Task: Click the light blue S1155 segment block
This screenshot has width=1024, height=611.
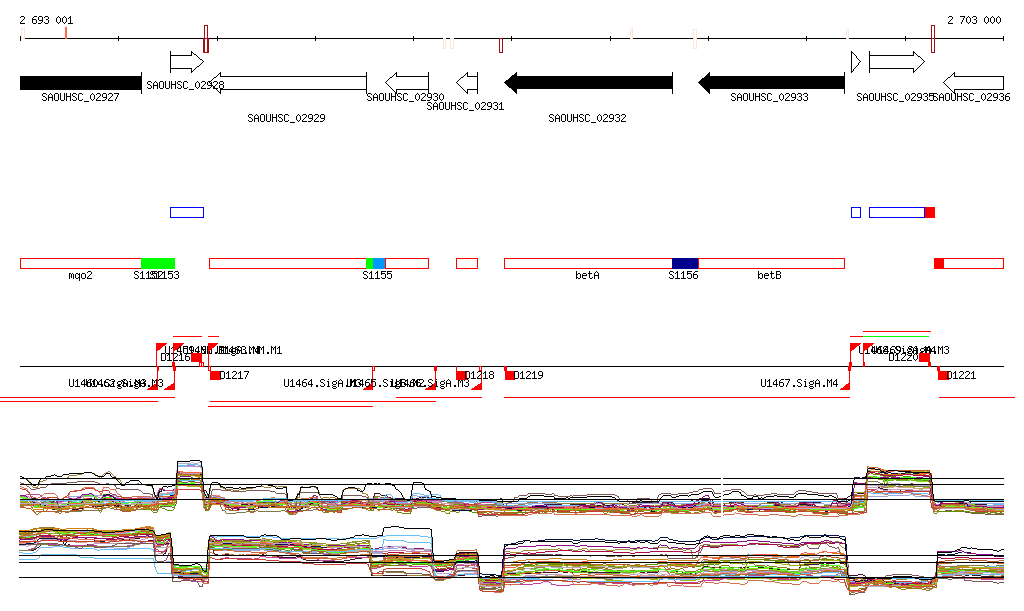Action: (x=379, y=264)
